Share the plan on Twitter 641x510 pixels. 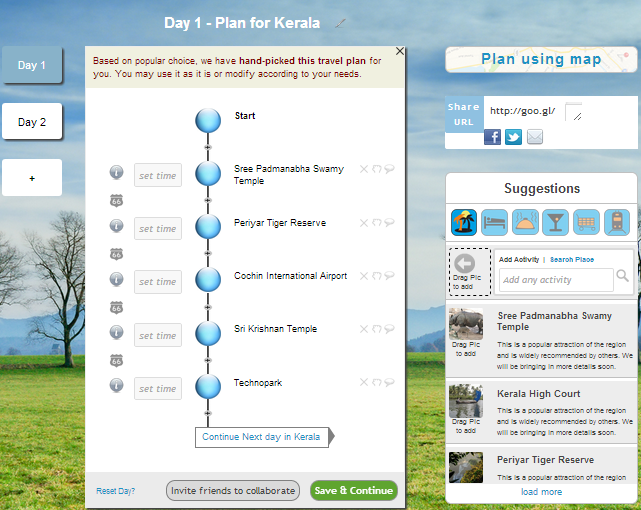513,137
